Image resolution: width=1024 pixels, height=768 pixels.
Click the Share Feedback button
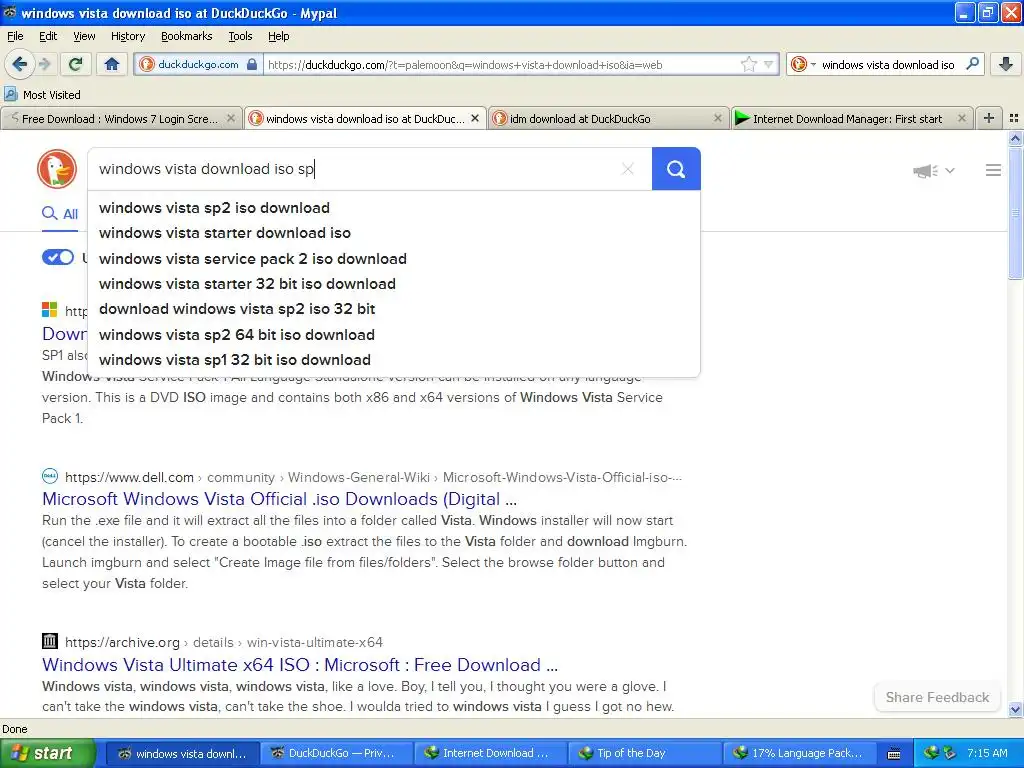(937, 697)
